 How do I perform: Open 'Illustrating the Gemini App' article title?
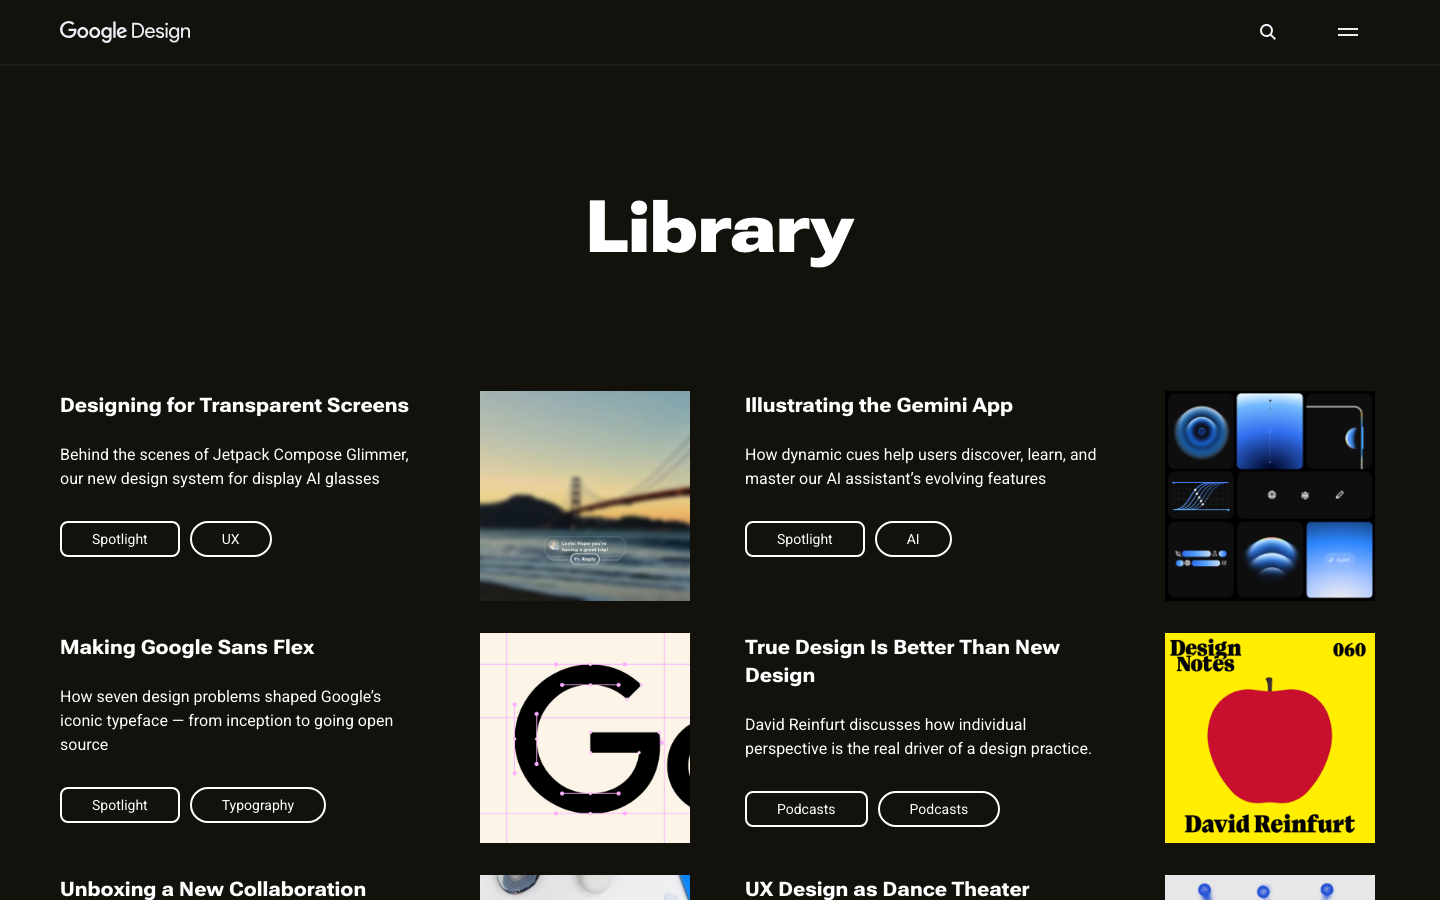(x=878, y=405)
